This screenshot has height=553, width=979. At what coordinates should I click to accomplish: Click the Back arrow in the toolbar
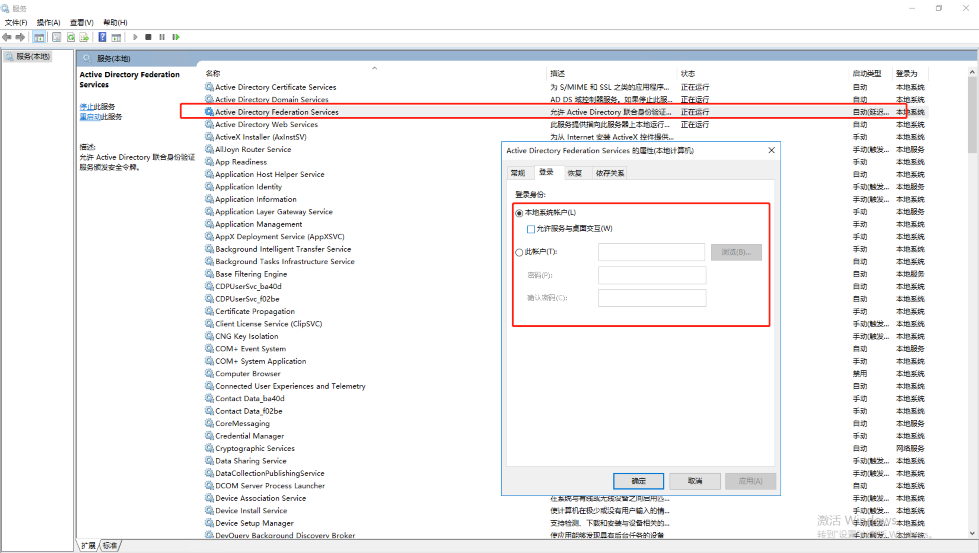pyautogui.click(x=7, y=37)
